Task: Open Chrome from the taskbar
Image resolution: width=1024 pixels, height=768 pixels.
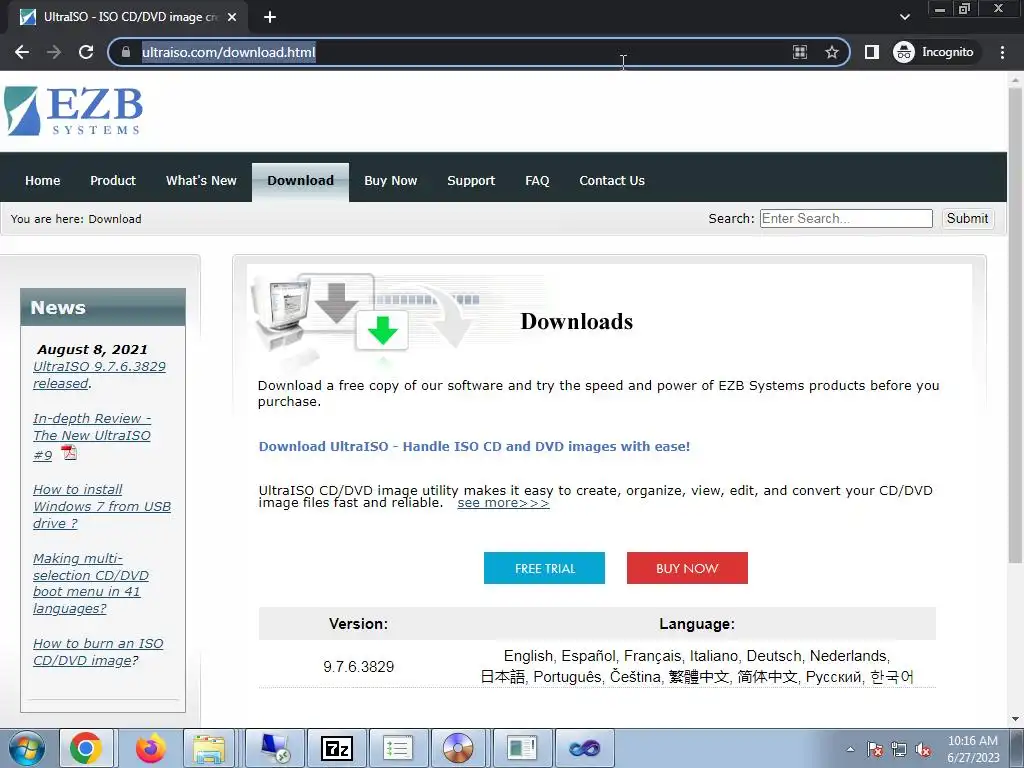Action: (x=86, y=748)
